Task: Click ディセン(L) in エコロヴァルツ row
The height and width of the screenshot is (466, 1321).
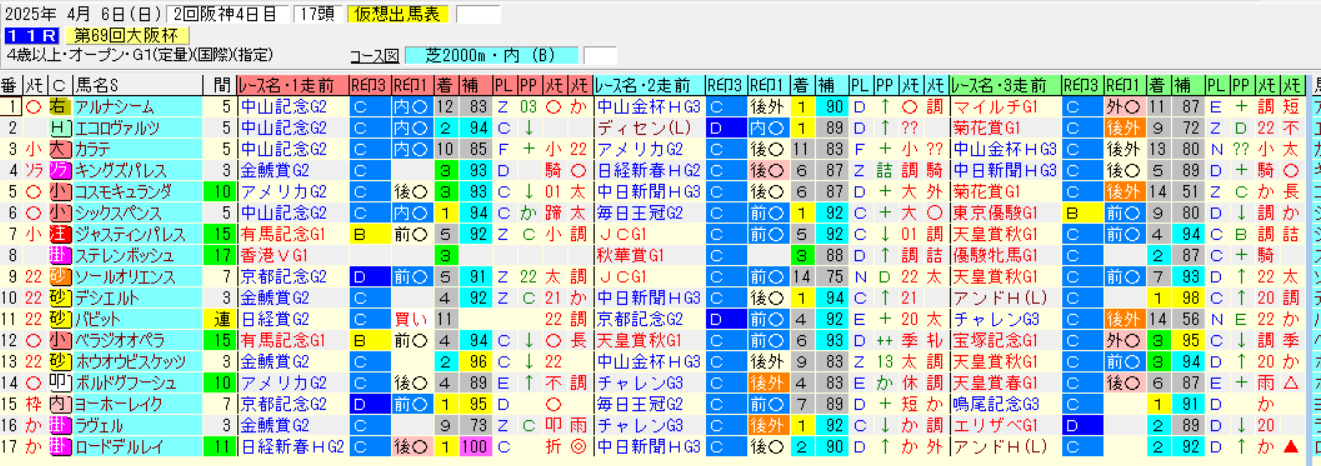Action: (649, 128)
